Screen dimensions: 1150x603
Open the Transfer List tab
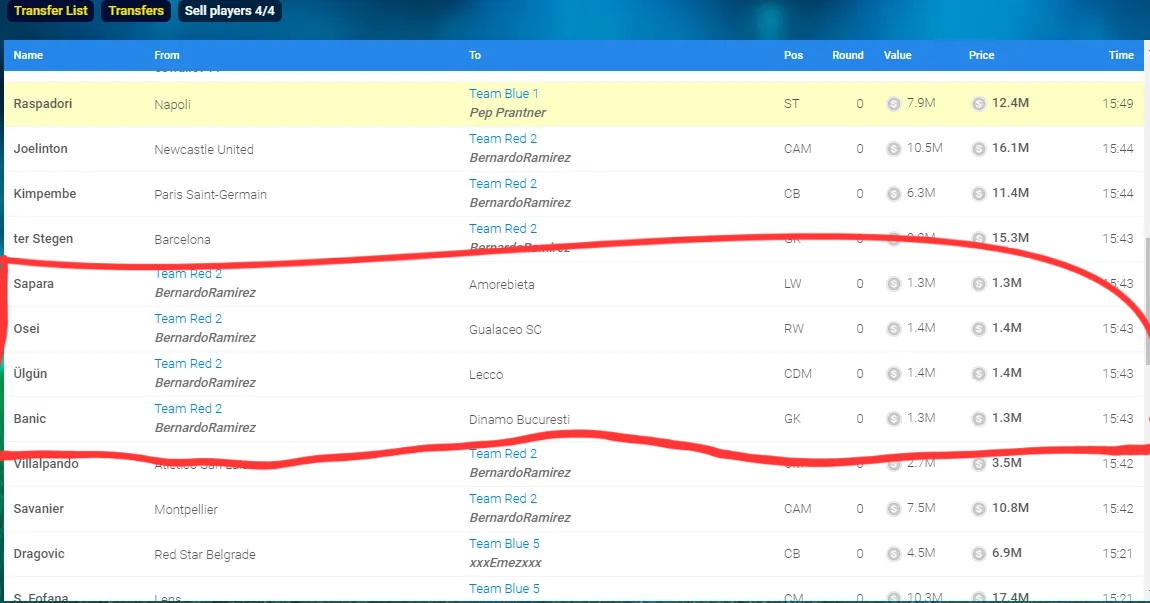51,11
